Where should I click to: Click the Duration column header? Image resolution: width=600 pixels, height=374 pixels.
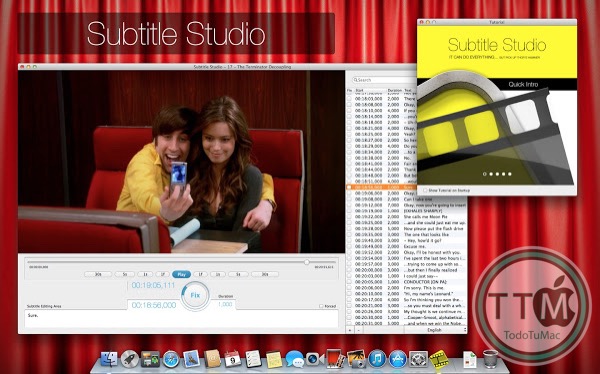[395, 91]
